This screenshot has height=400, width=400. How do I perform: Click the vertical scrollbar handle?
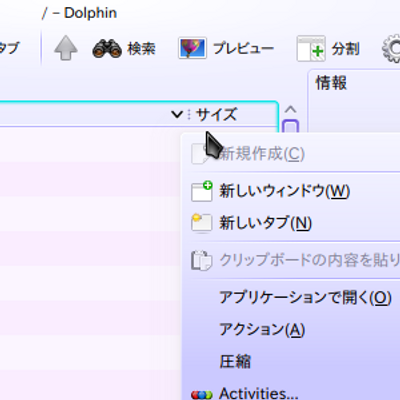pos(291,127)
